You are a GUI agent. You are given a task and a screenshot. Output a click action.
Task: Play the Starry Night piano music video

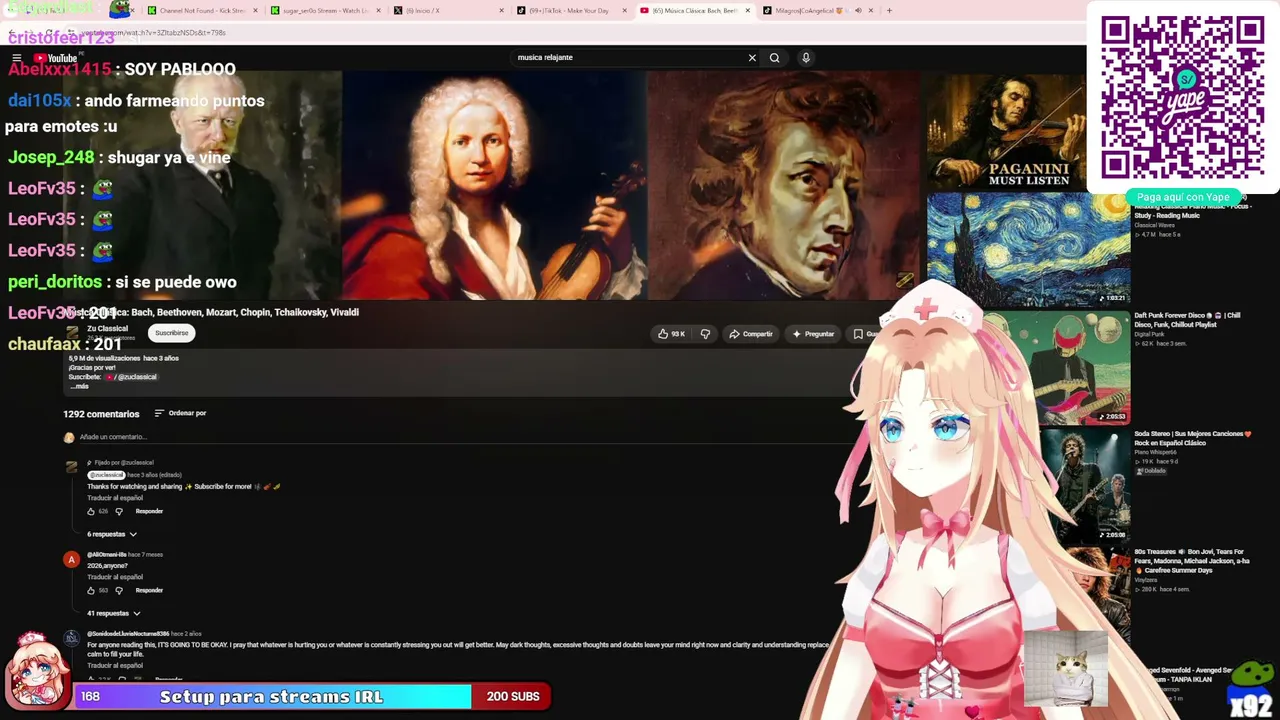click(x=1028, y=249)
